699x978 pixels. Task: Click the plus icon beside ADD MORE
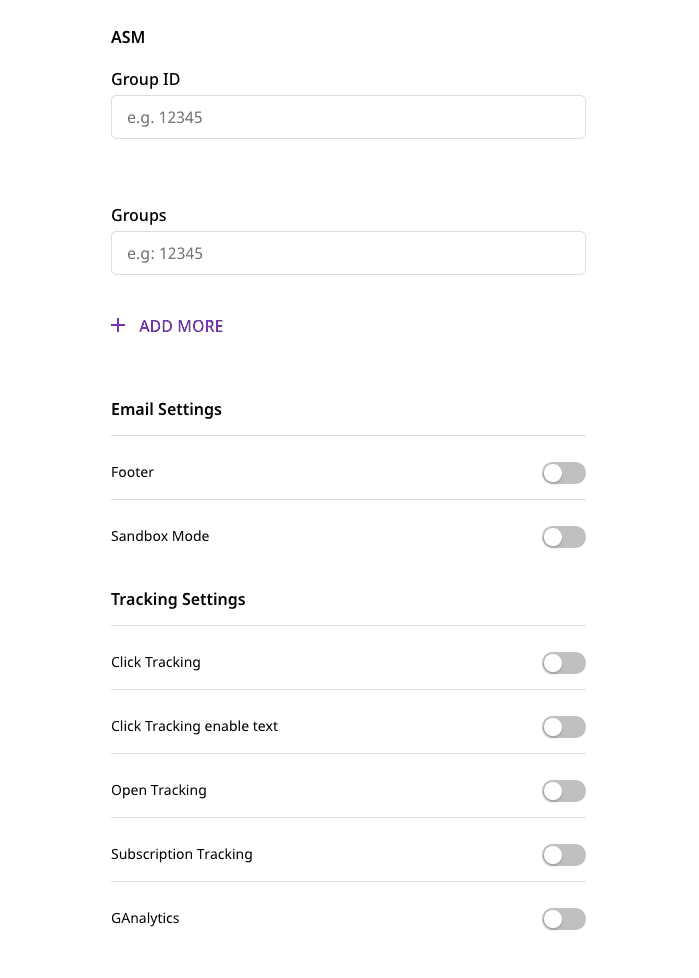point(117,325)
